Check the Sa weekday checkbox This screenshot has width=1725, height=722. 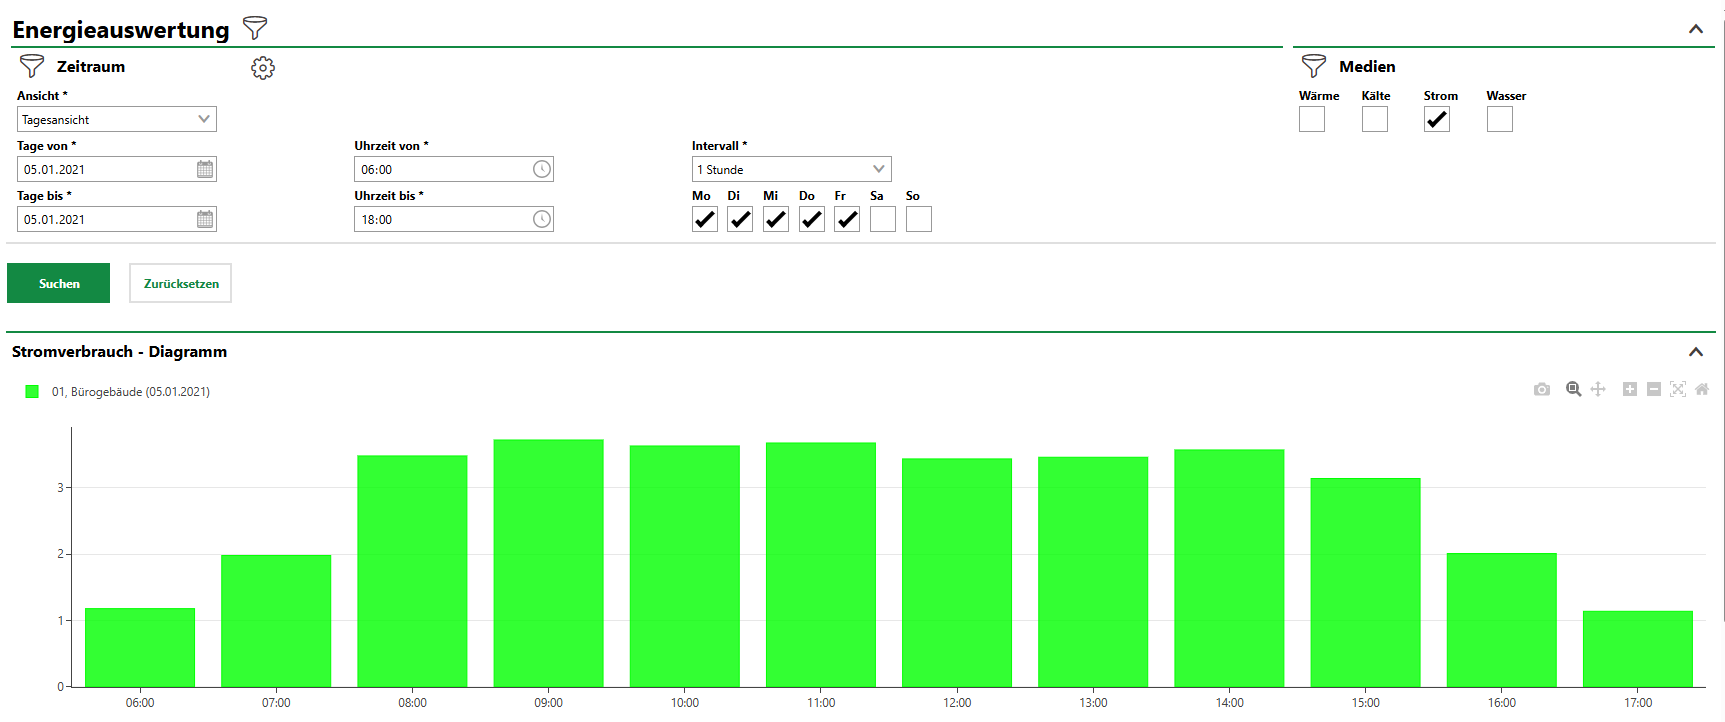[x=883, y=219]
